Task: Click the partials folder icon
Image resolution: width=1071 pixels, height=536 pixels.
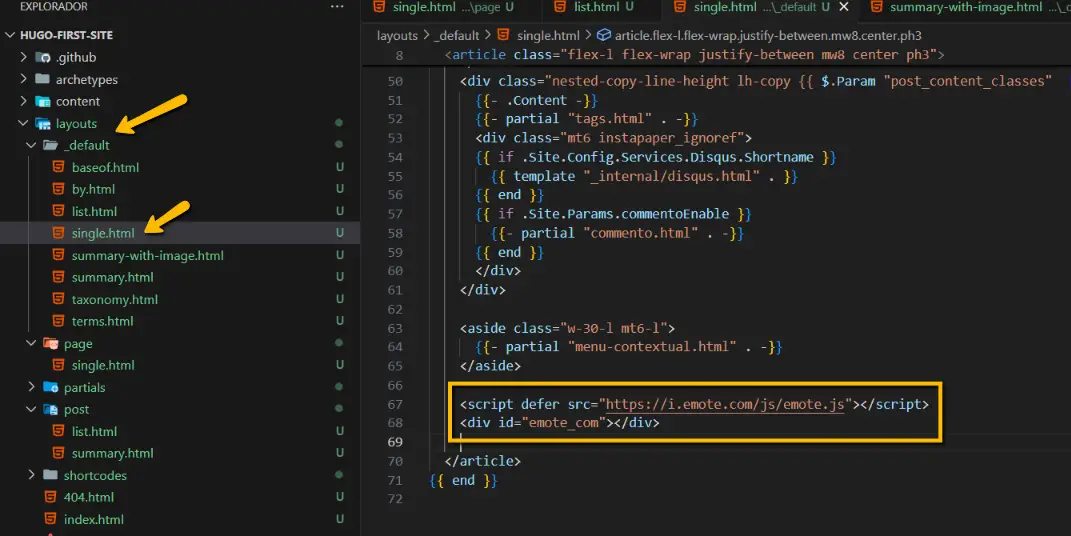Action: (51, 387)
